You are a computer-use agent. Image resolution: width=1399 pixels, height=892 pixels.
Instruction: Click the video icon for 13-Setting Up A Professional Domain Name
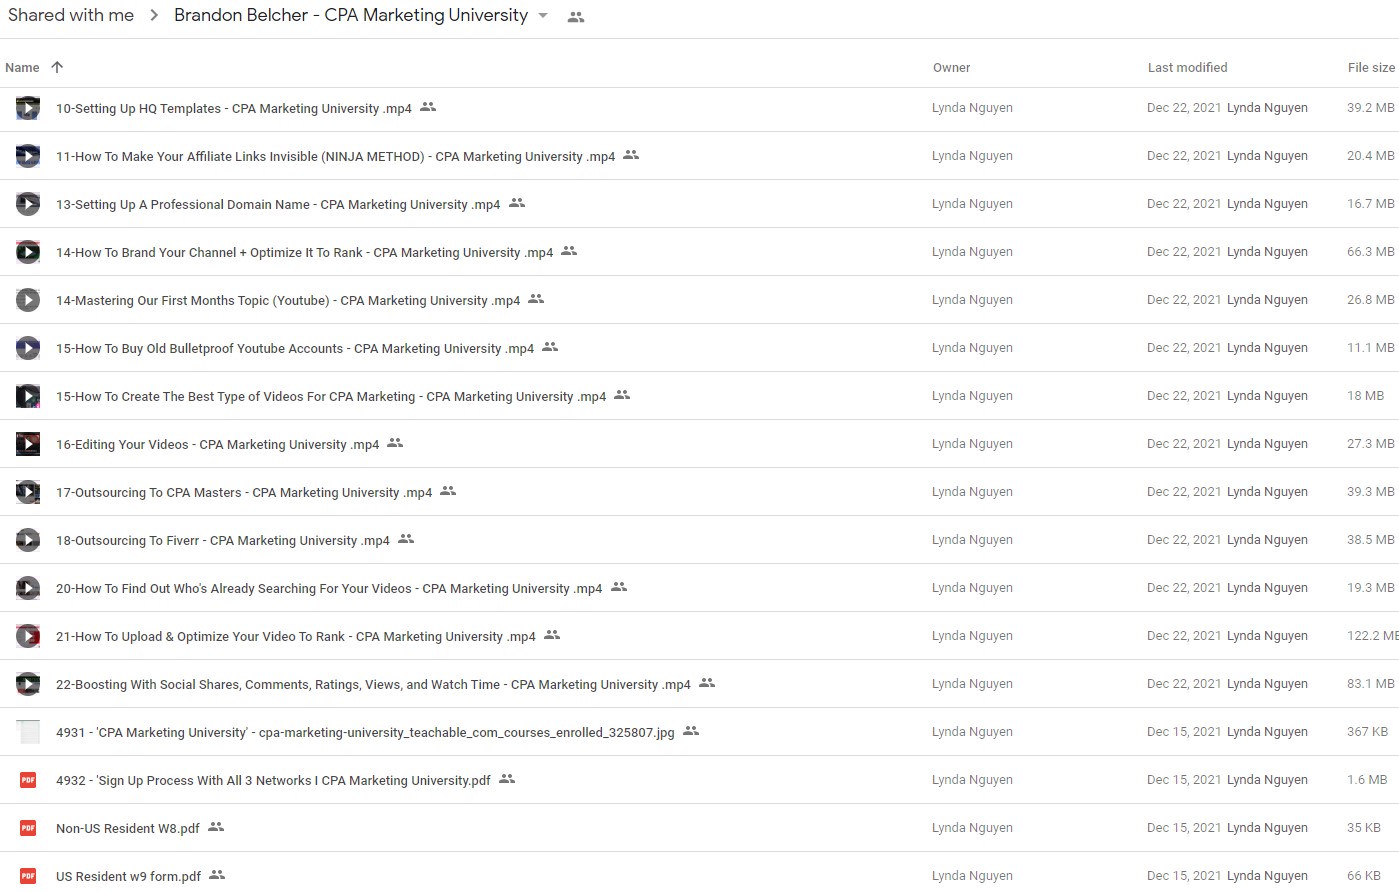point(28,204)
